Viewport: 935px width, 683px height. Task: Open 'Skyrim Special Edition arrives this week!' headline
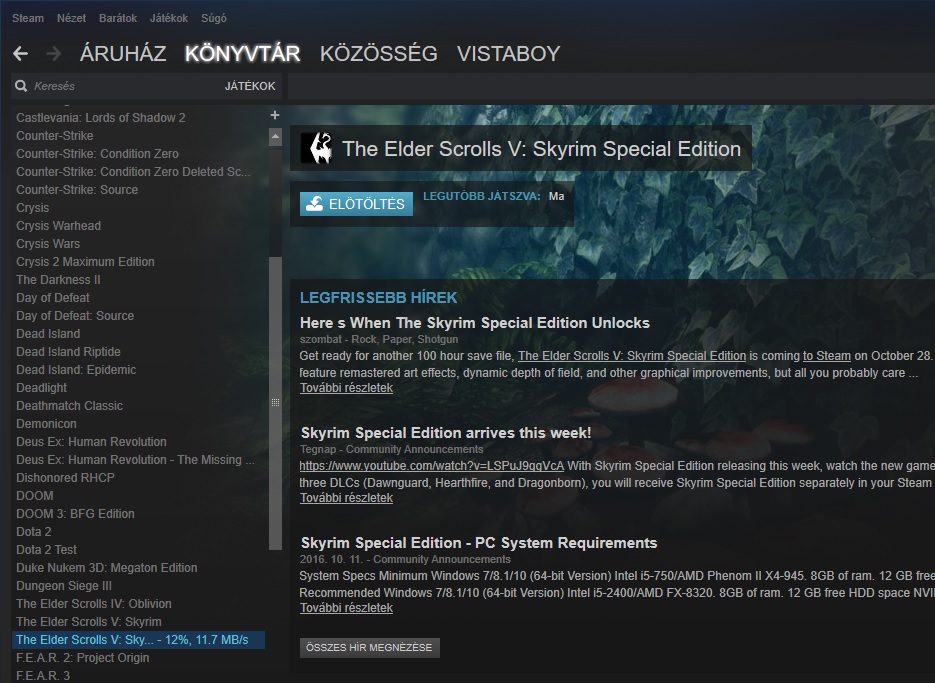tap(446, 432)
